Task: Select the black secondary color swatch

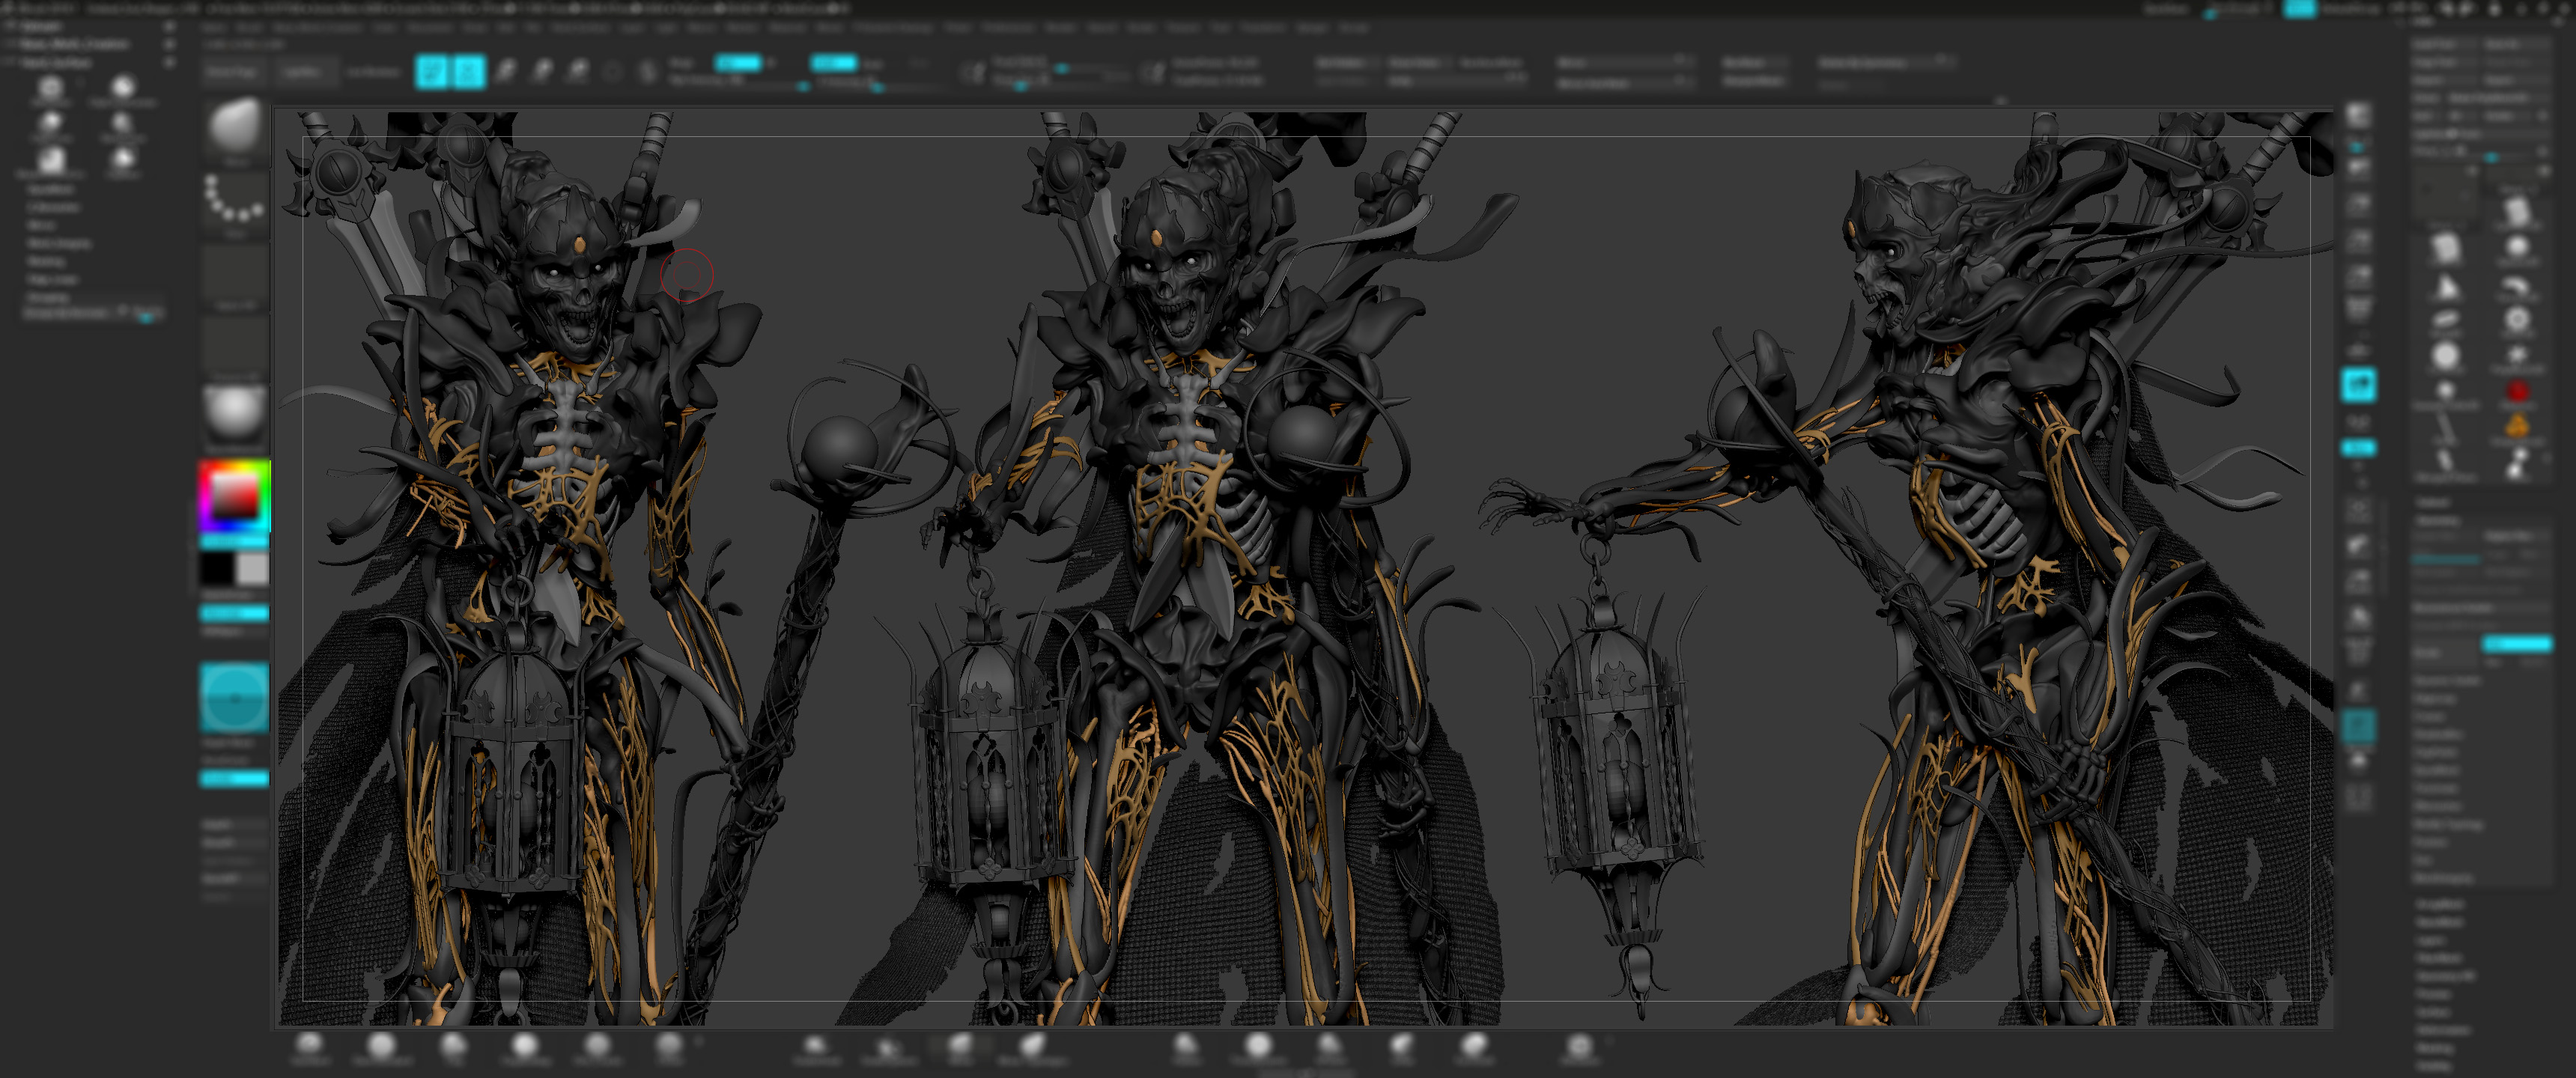Action: 216,568
